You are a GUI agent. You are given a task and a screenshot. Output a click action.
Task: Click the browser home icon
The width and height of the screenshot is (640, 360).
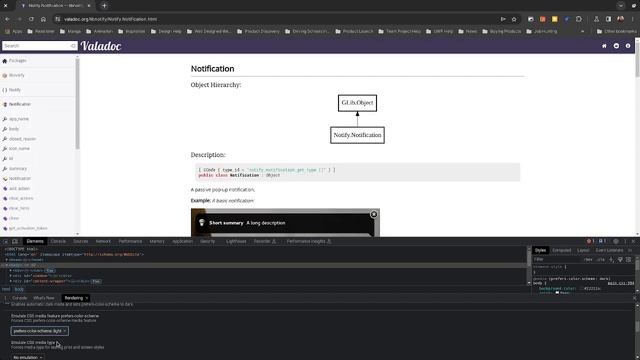pos(43,19)
